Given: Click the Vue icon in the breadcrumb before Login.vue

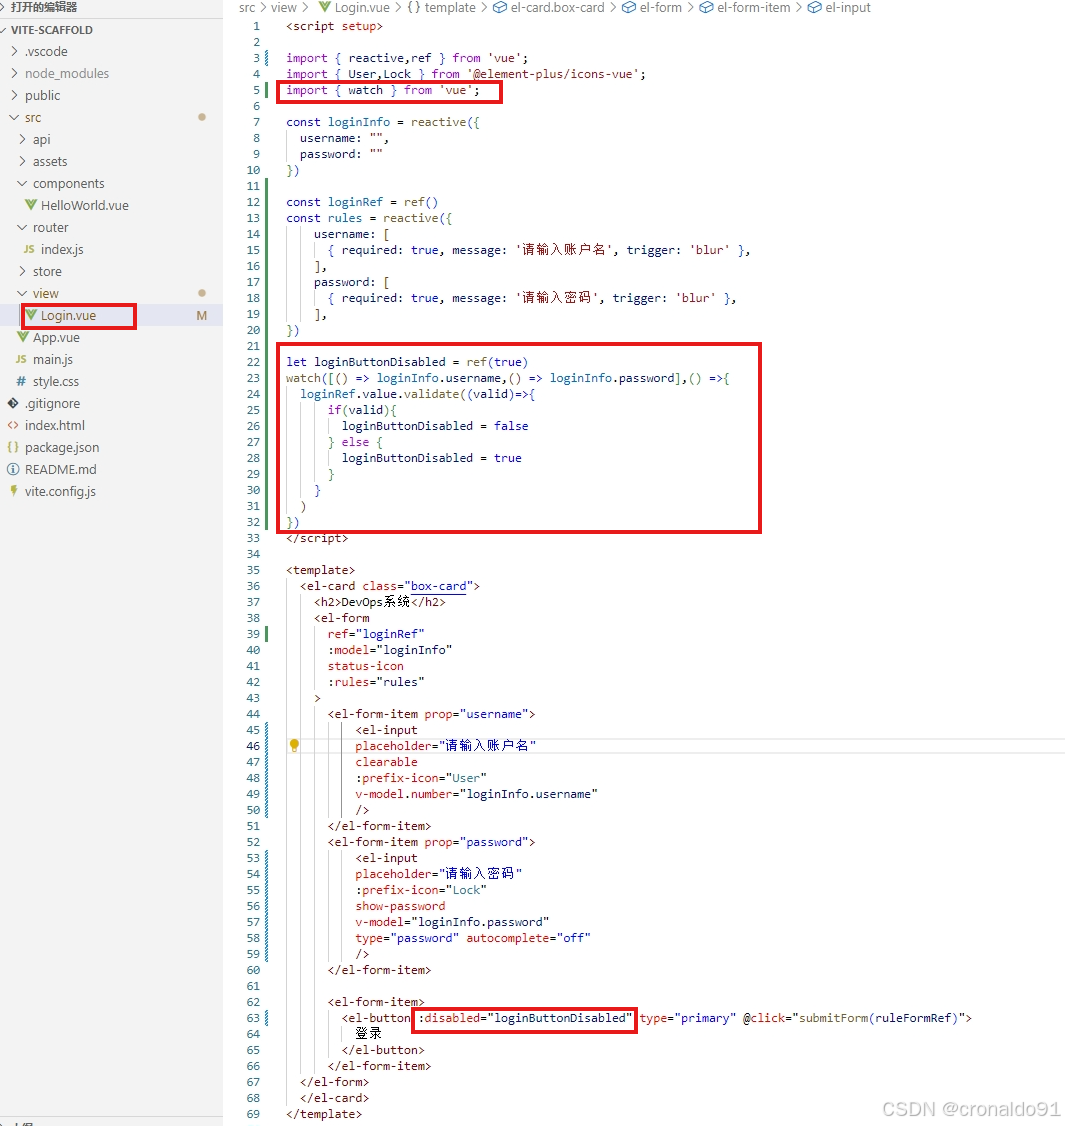Looking at the screenshot, I should [325, 7].
